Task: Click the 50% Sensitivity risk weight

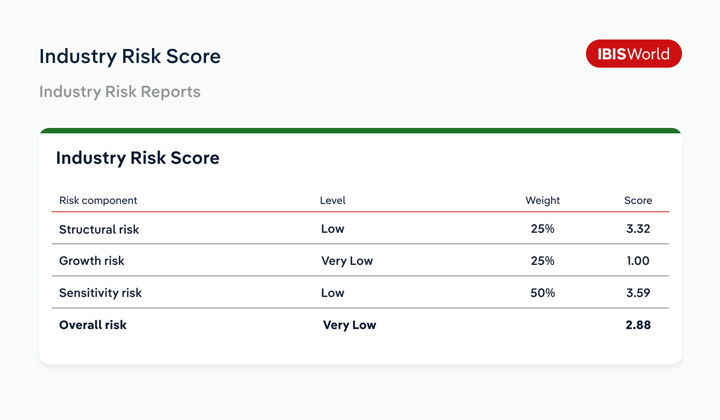Action: [543, 293]
